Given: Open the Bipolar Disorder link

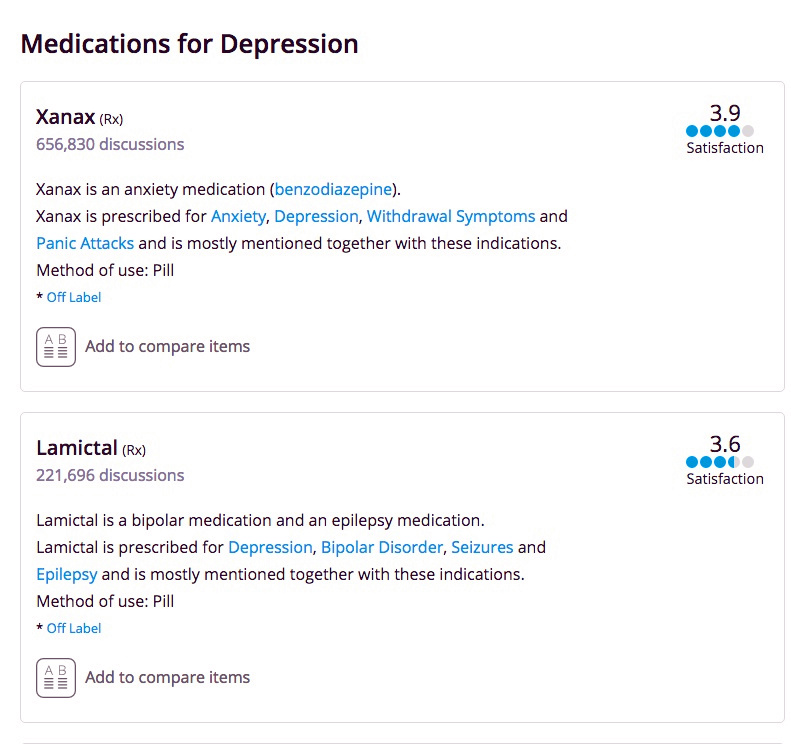Looking at the screenshot, I should 381,547.
